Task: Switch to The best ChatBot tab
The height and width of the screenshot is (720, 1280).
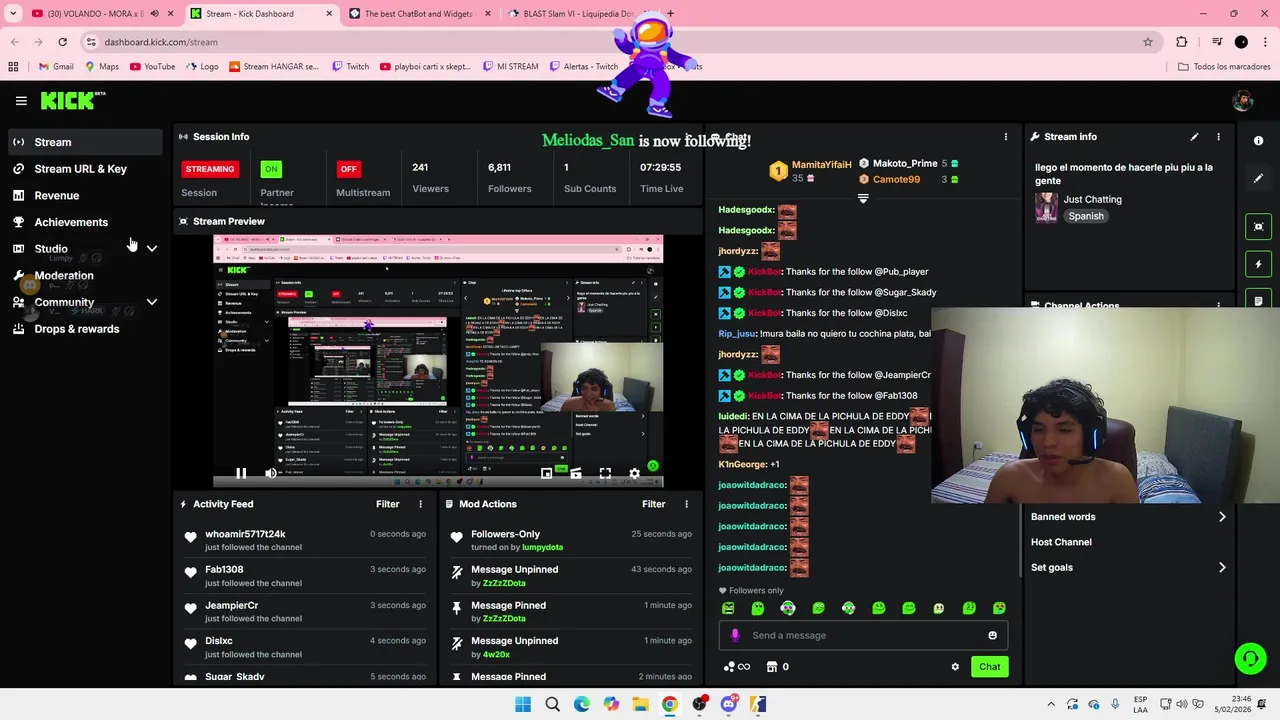Action: [x=420, y=14]
